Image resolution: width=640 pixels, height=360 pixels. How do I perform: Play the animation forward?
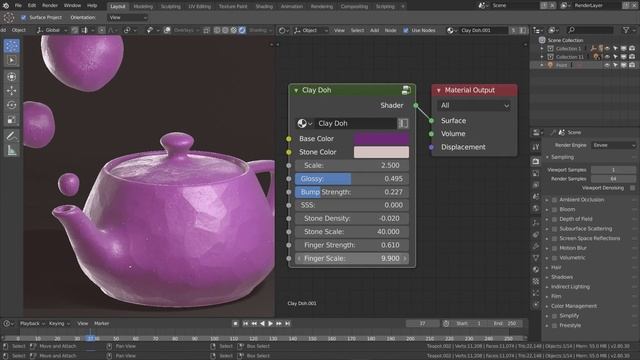[x=270, y=323]
